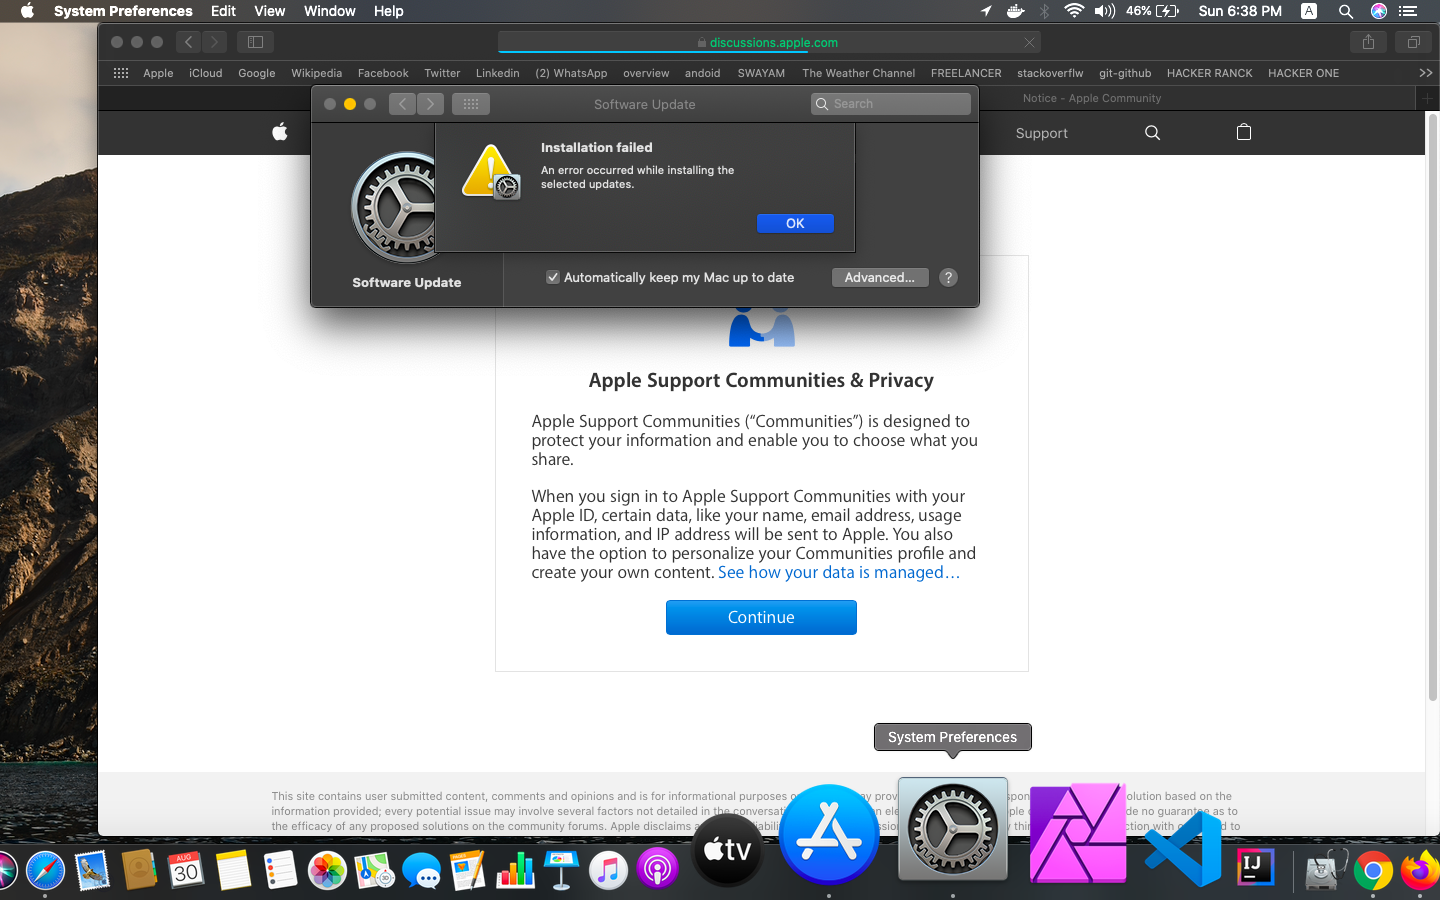The height and width of the screenshot is (900, 1440).
Task: Open the Music app in the dock
Action: pyautogui.click(x=608, y=871)
